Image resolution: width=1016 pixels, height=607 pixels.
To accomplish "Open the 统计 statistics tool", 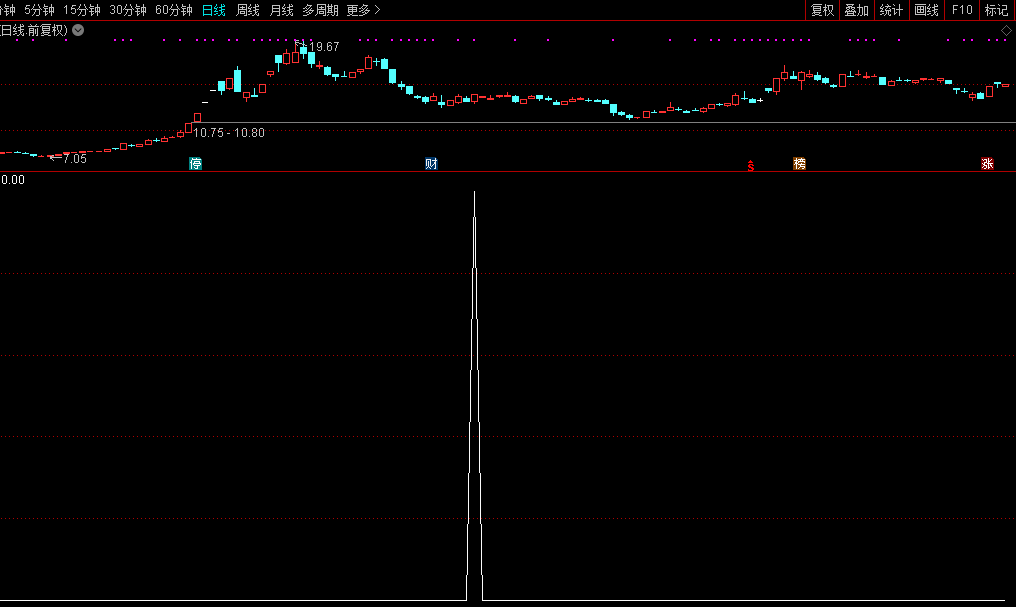I will click(x=891, y=10).
